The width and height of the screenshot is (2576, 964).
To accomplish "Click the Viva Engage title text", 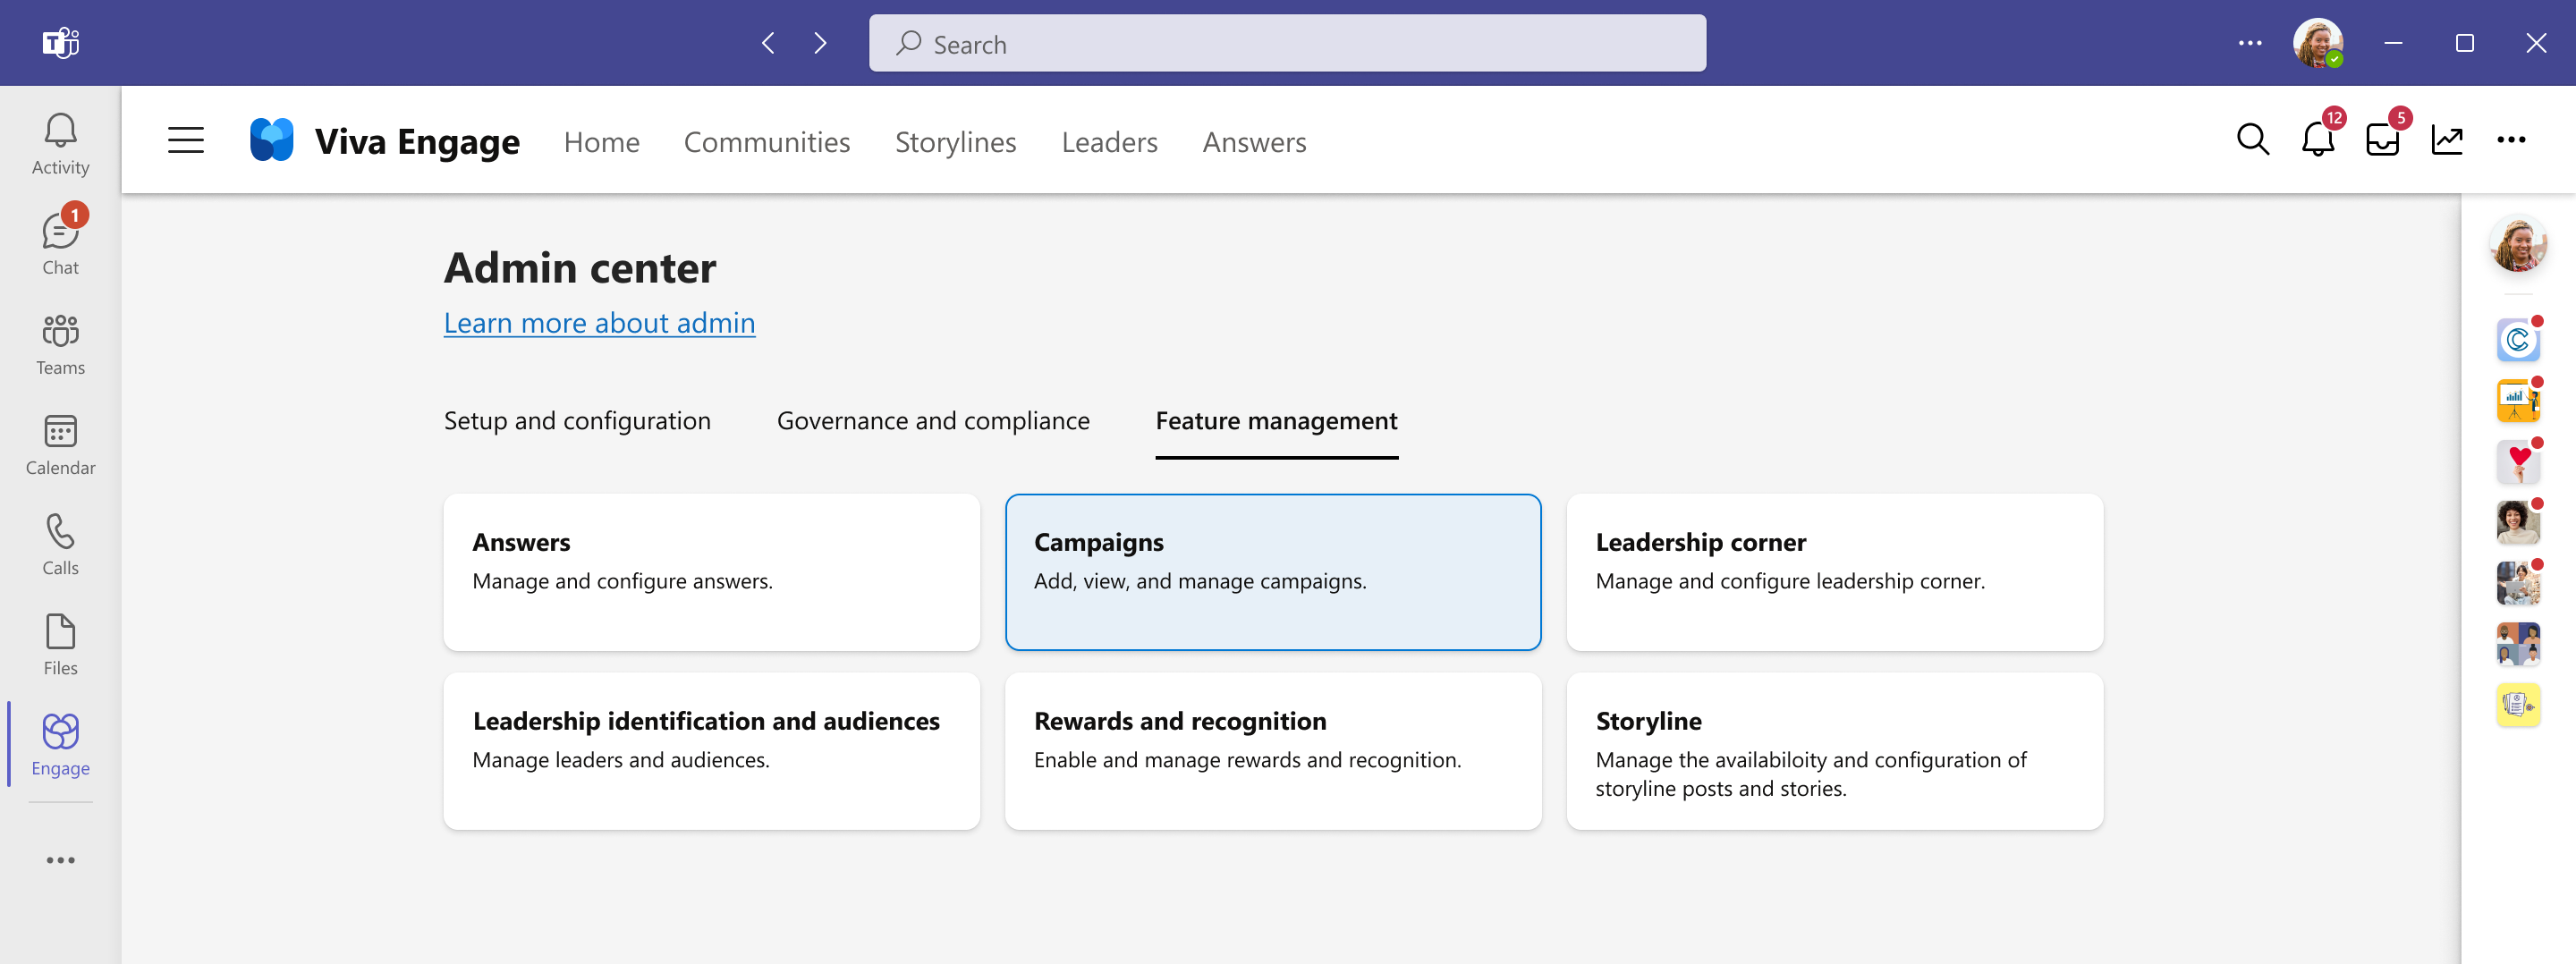I will tap(417, 141).
